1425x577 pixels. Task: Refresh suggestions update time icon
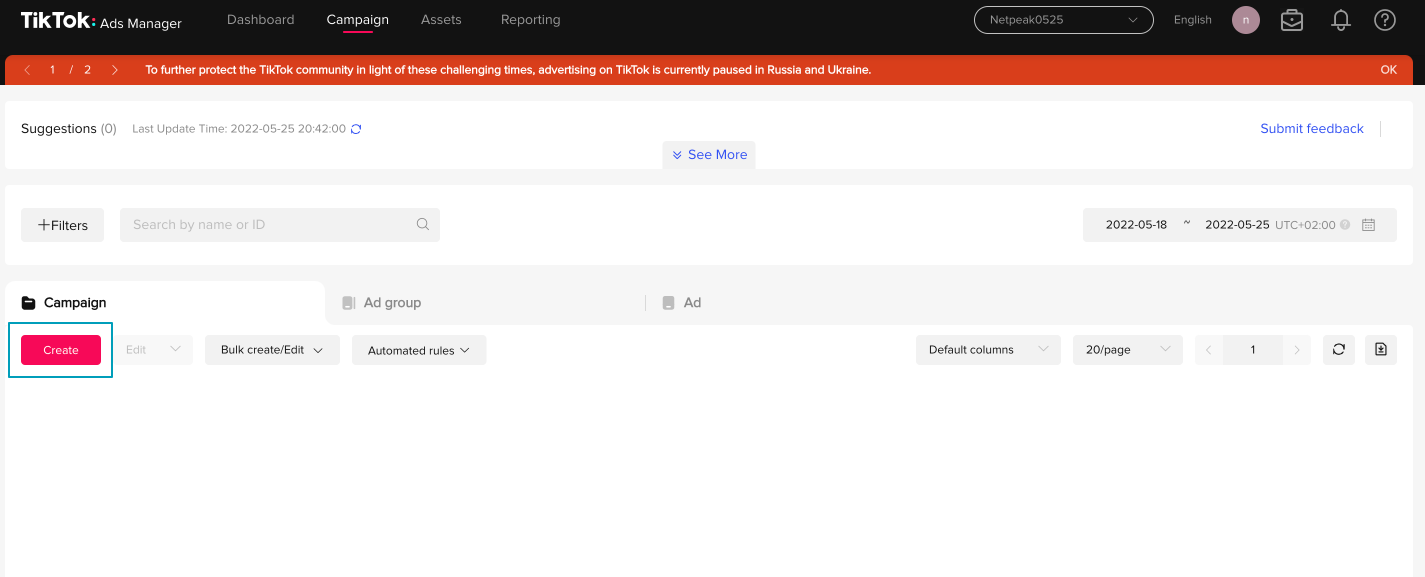pos(356,129)
